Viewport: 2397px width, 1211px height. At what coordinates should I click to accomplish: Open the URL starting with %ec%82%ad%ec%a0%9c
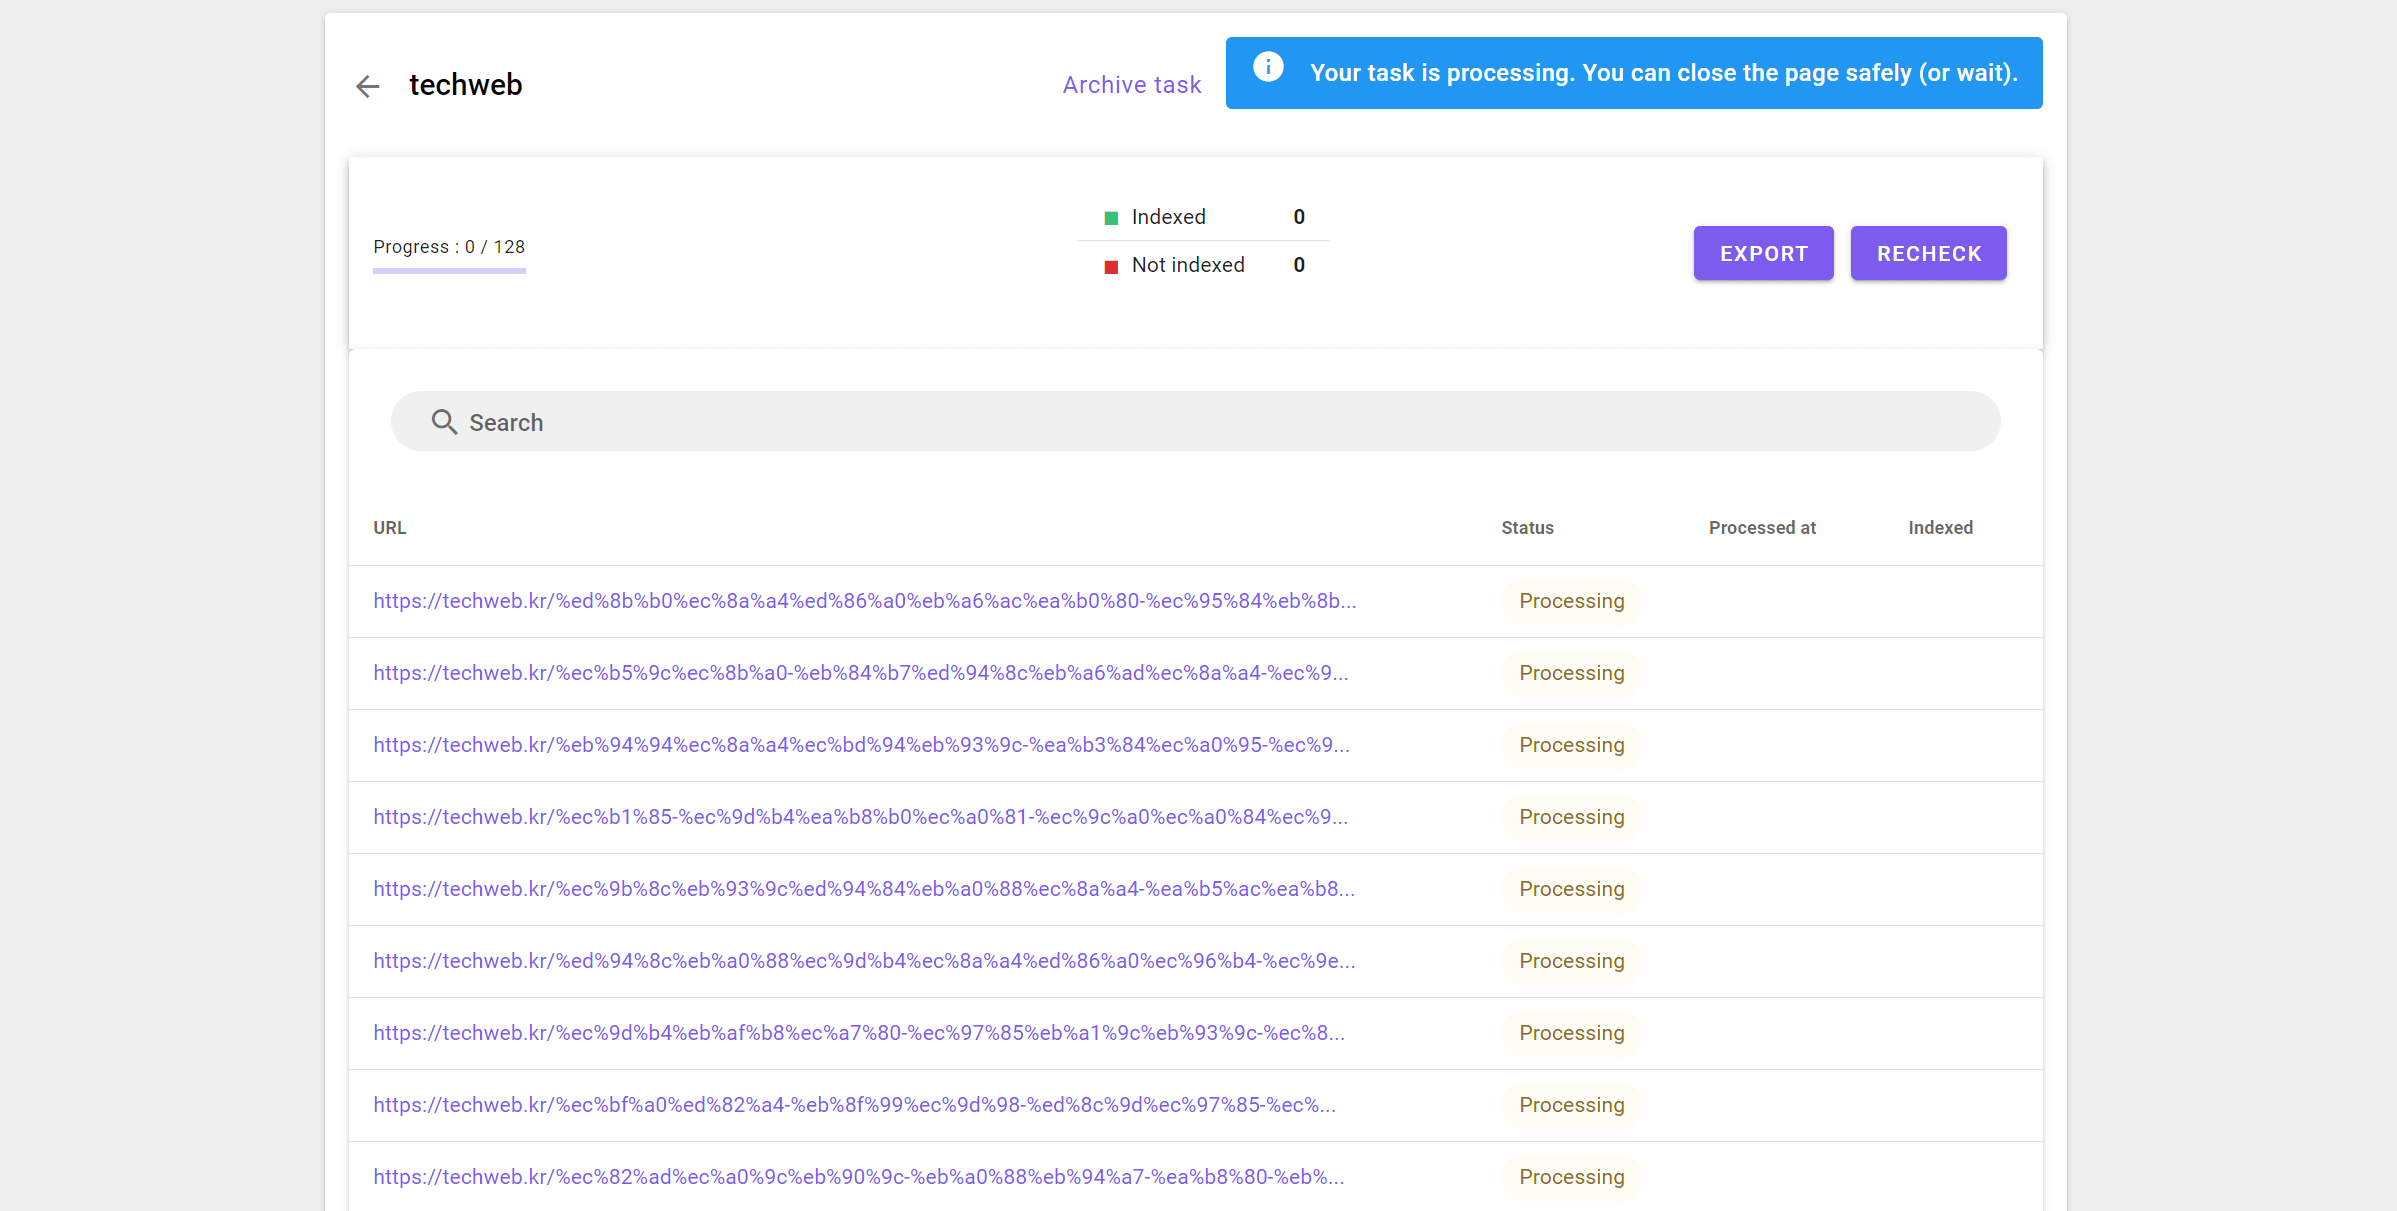pyautogui.click(x=859, y=1177)
